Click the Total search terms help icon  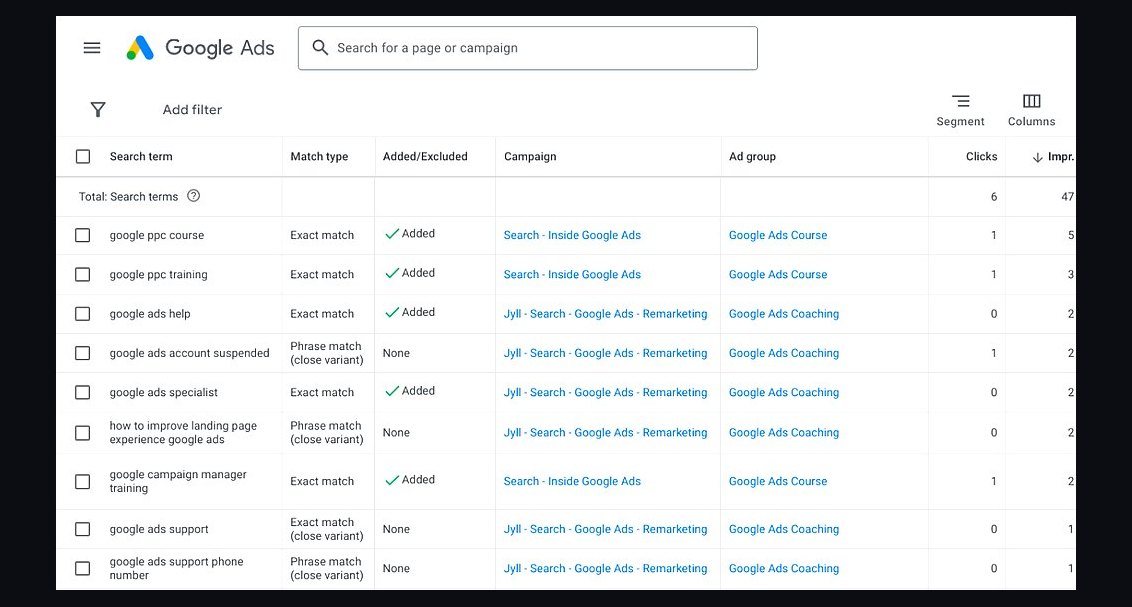pos(193,196)
